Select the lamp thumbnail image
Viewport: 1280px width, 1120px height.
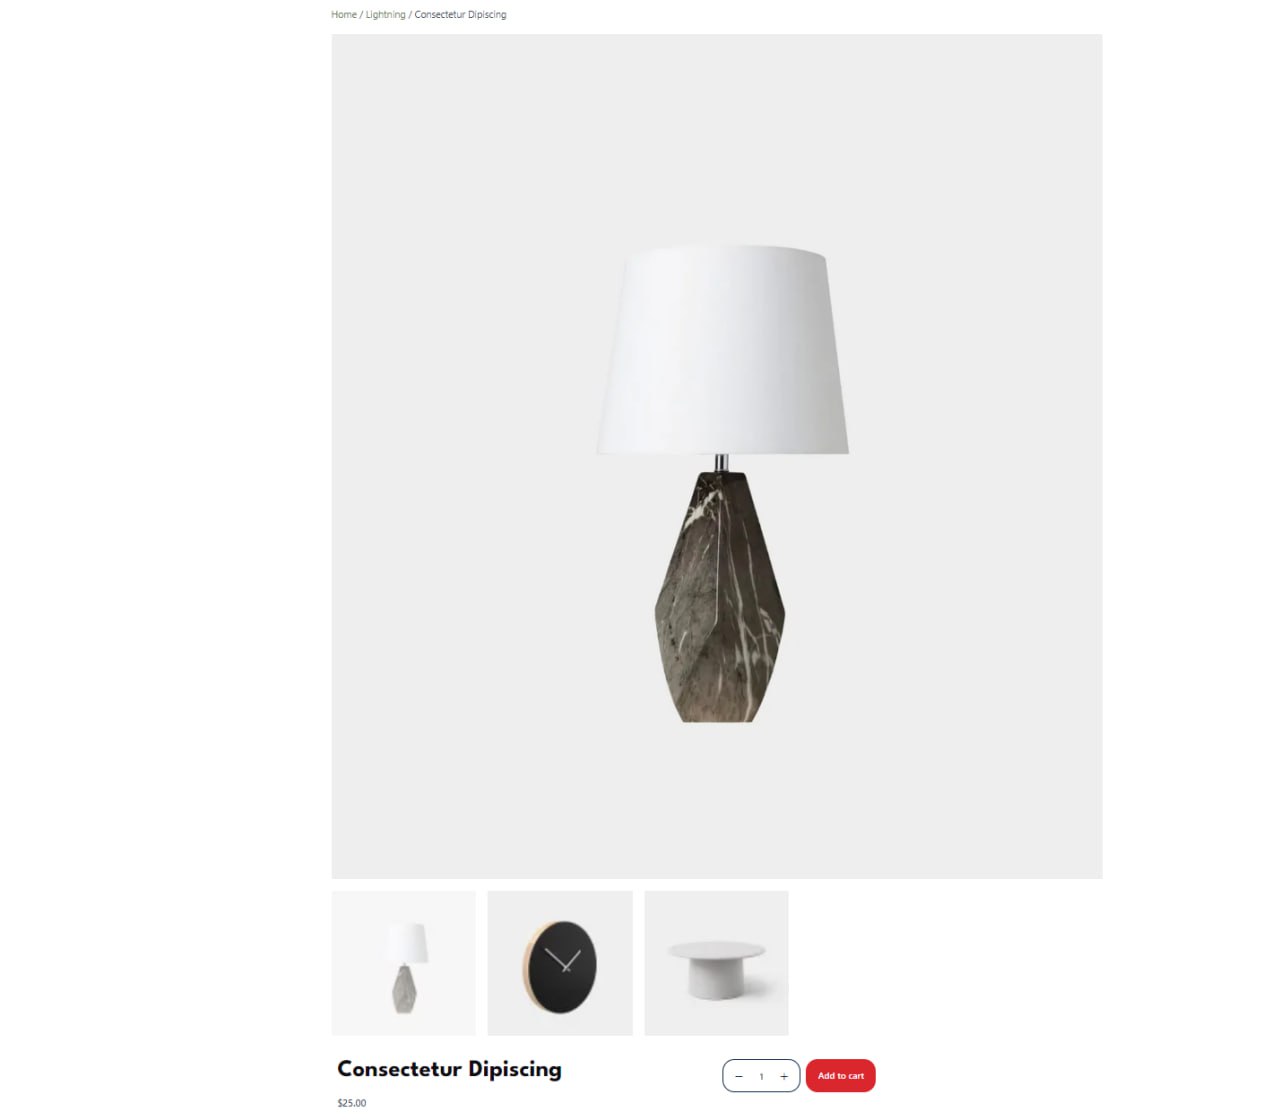403,963
